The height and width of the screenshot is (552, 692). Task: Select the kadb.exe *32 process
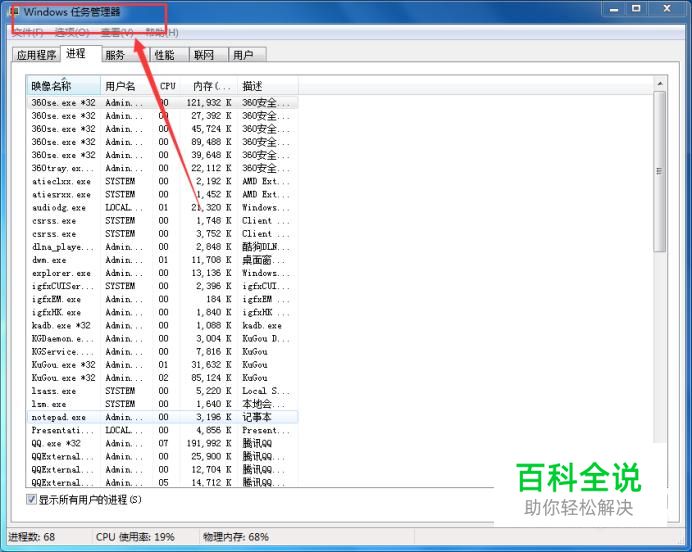pyautogui.click(x=162, y=325)
